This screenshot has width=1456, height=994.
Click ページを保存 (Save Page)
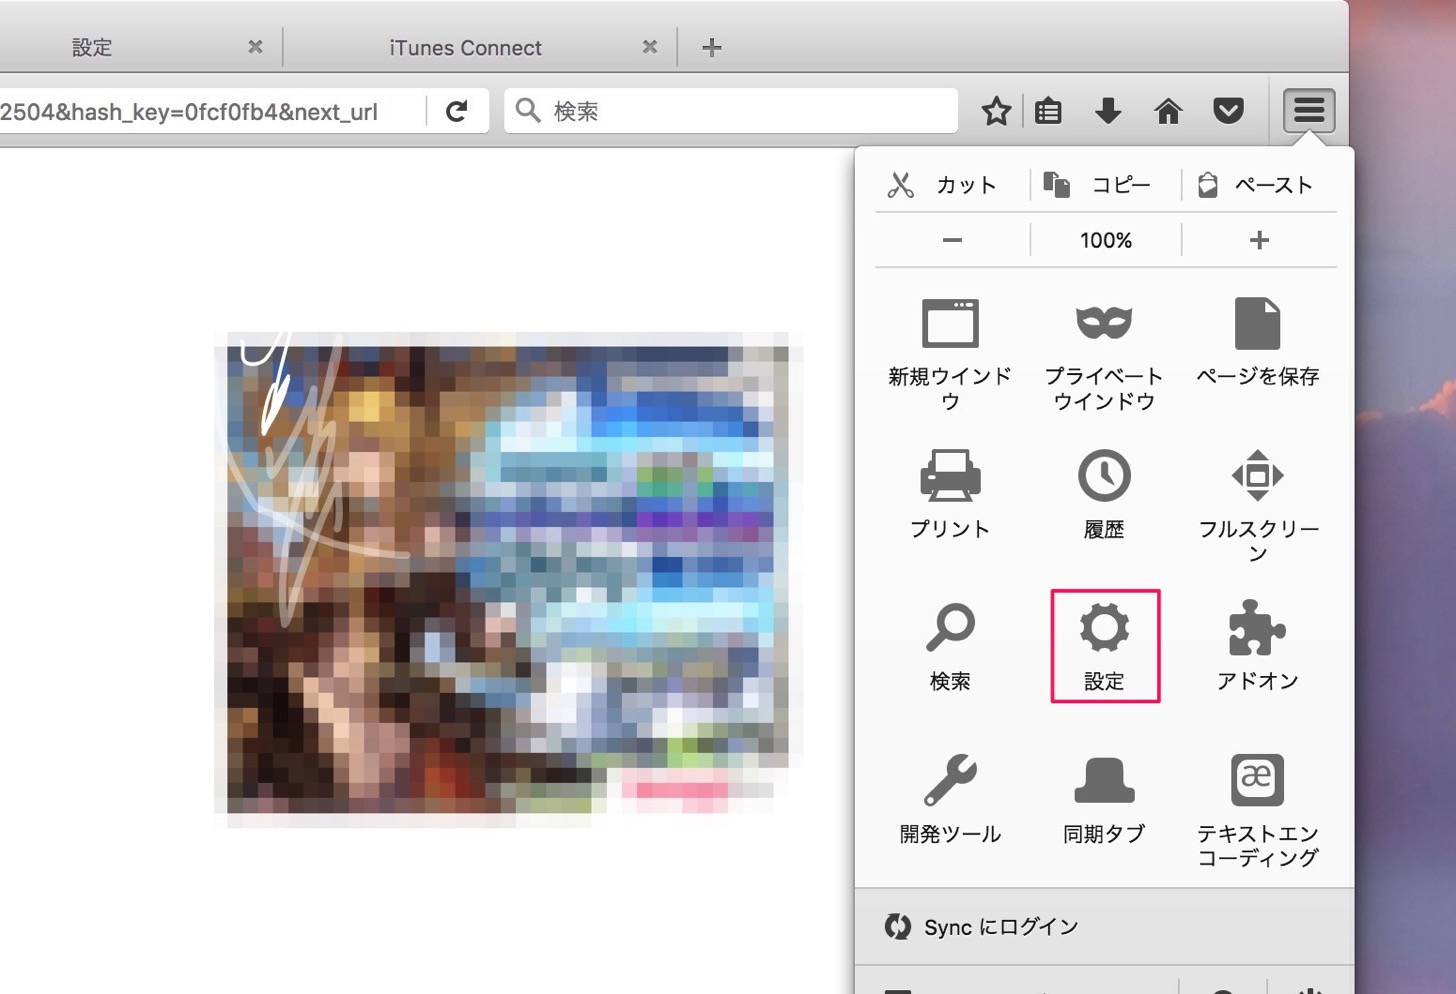click(1258, 342)
